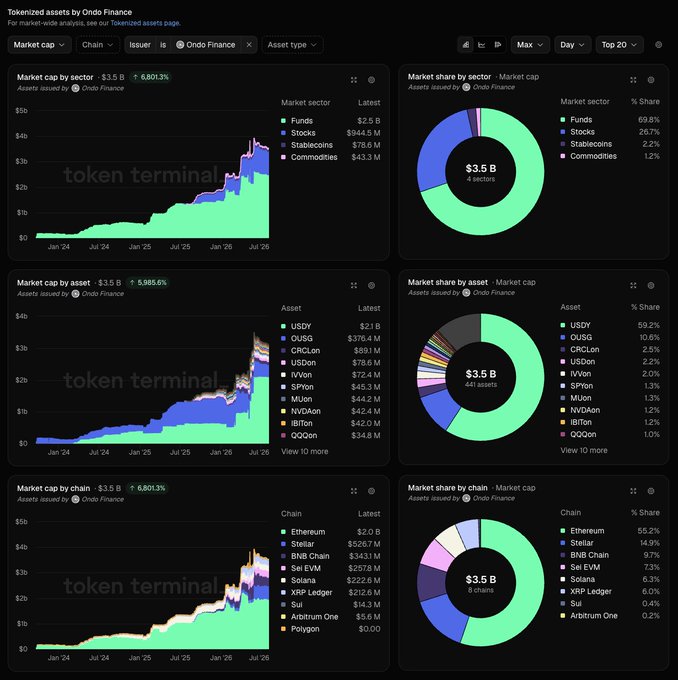Screen dimensions: 678x680
Task: Click Ondo Finance logo under Market share by chain
Action: [x=466, y=498]
